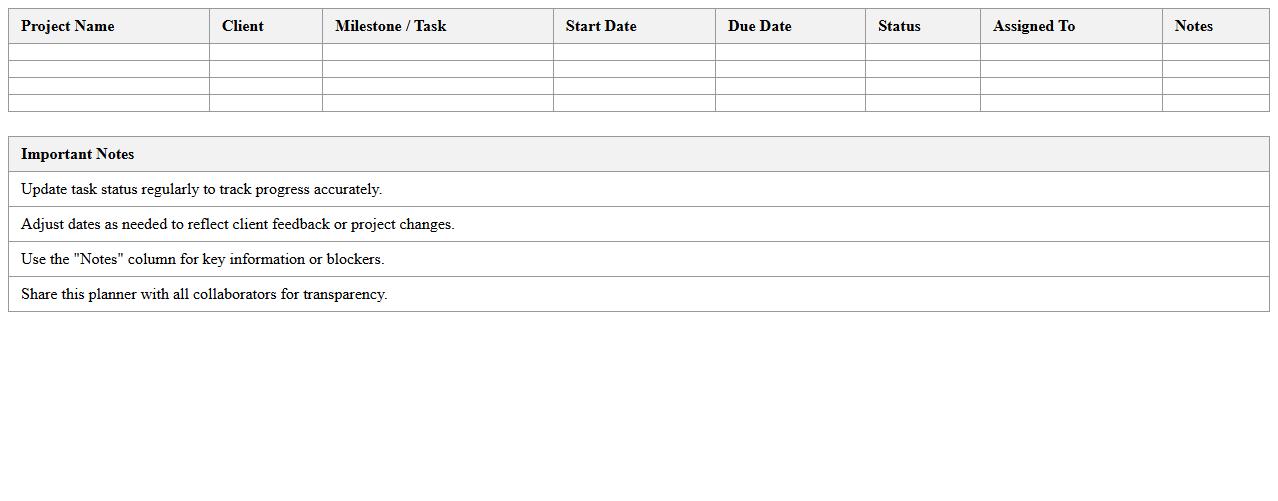Select the first empty Client cell

point(266,52)
